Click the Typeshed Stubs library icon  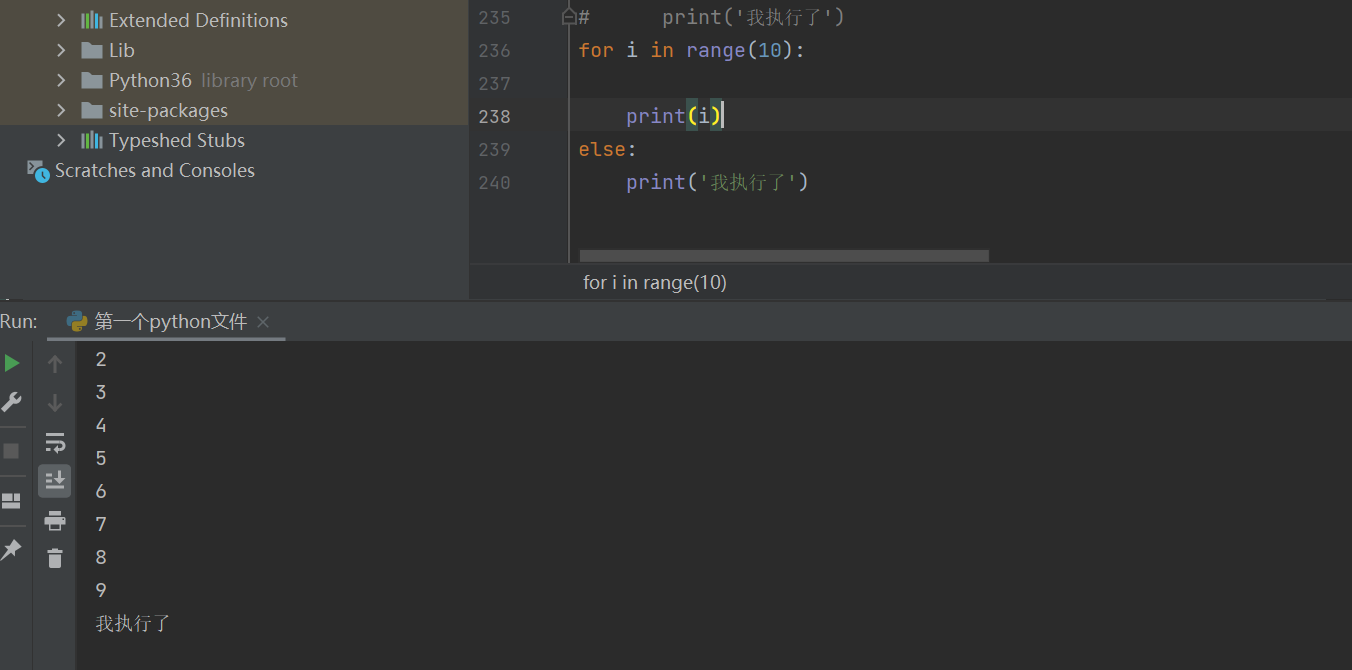click(92, 140)
